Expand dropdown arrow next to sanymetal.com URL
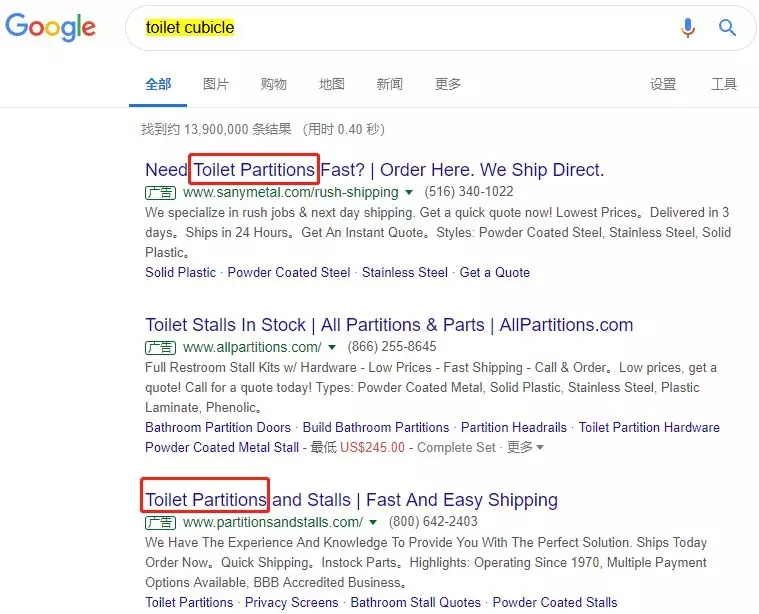The height and width of the screenshot is (614, 759). click(409, 192)
